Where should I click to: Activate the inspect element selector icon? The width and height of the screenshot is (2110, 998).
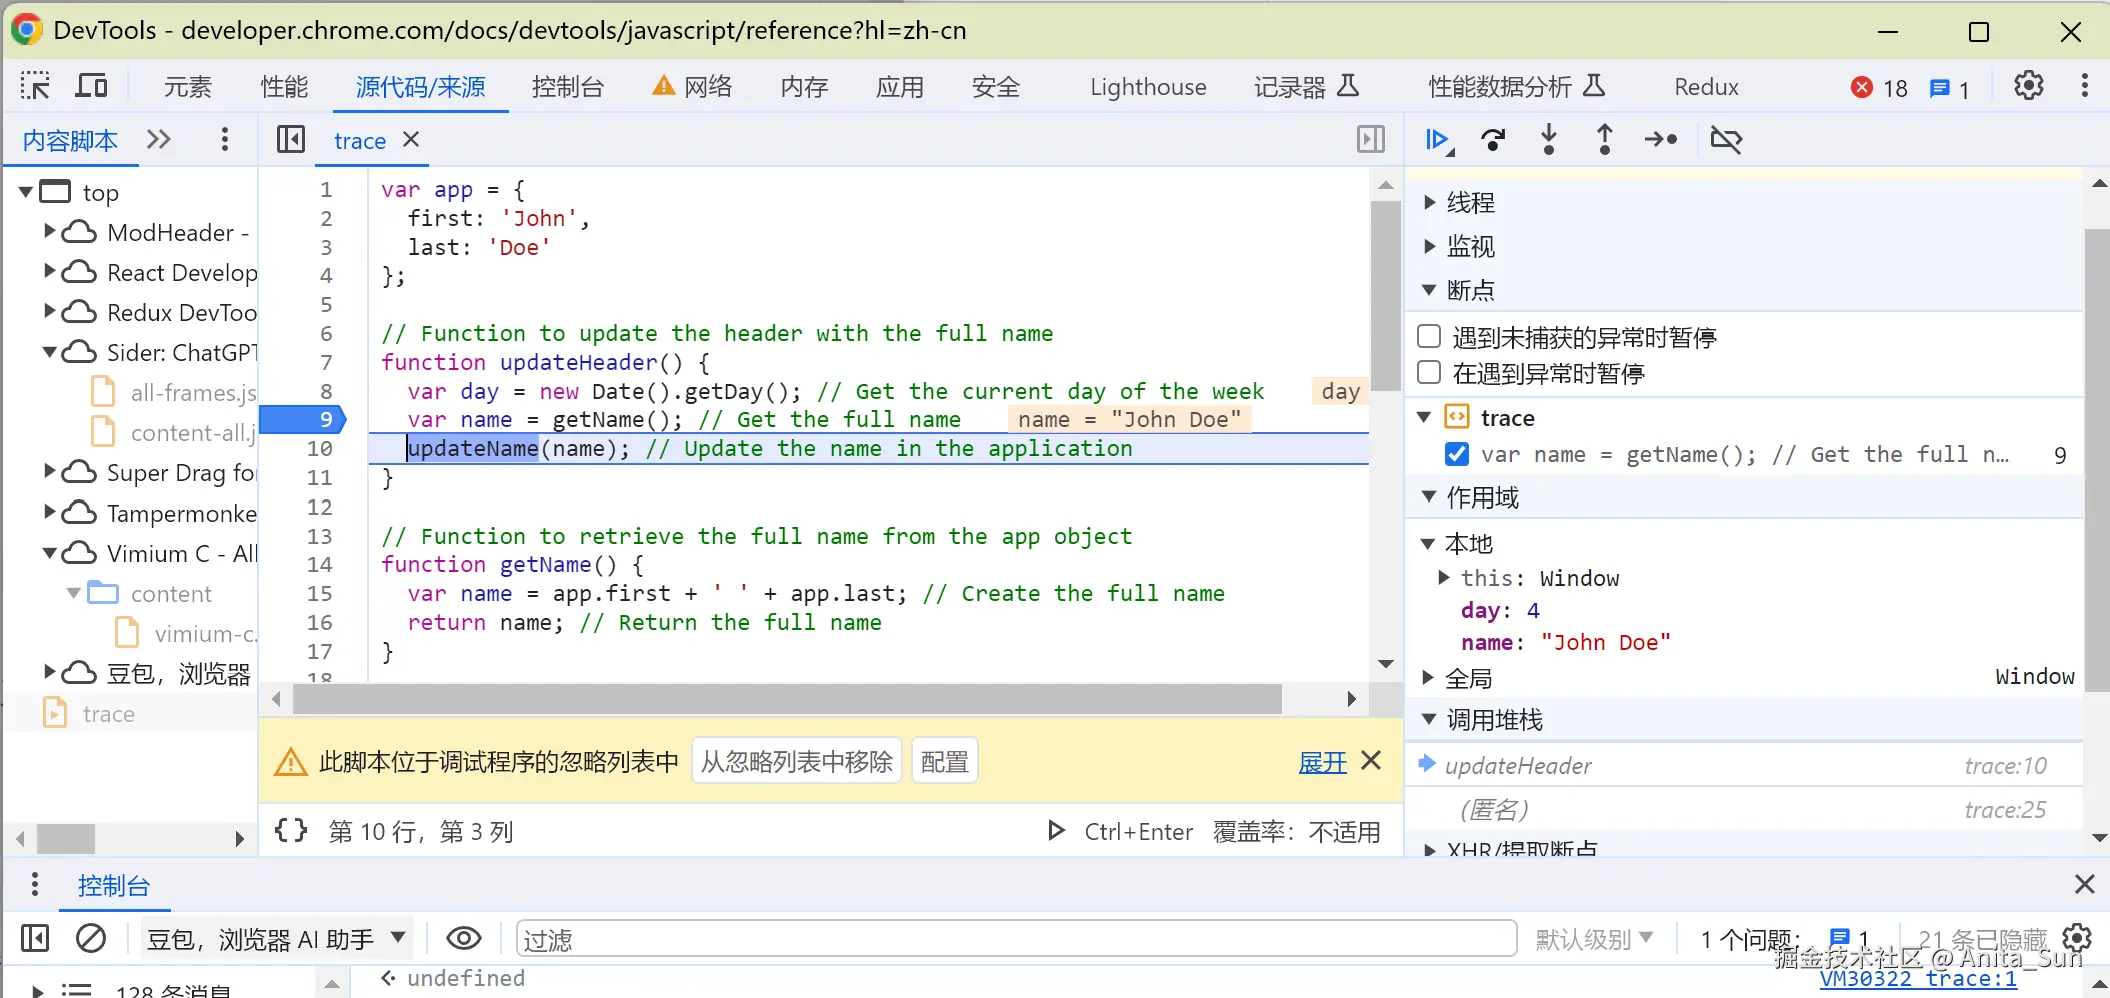(x=35, y=86)
